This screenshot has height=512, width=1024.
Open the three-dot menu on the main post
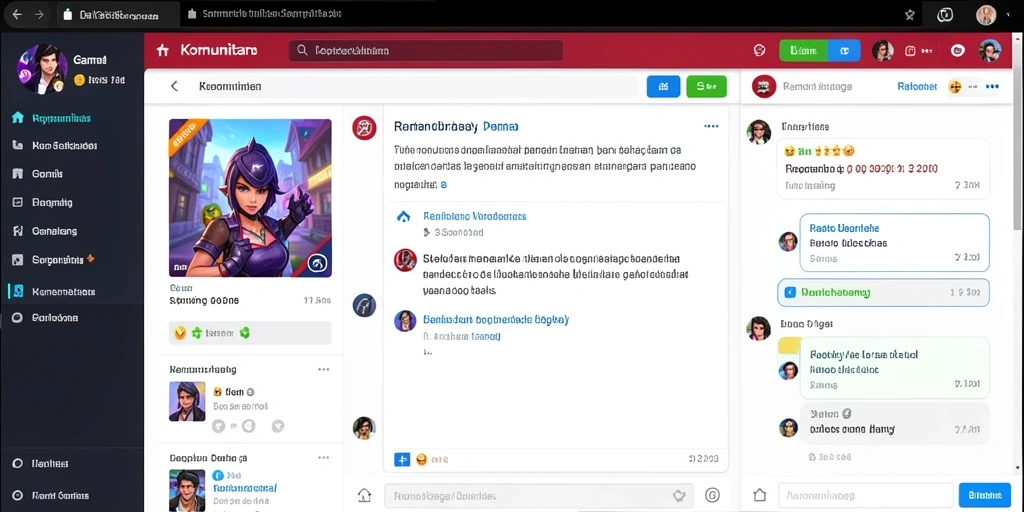(x=711, y=126)
